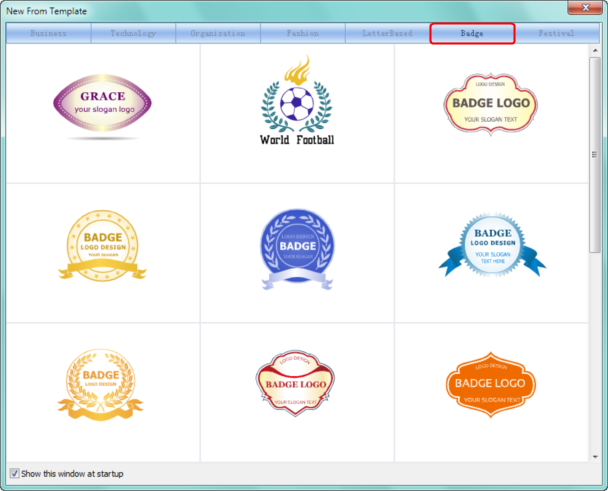Select the purple GRACE oval logo template
Screen dimensions: 608x491
[102, 104]
